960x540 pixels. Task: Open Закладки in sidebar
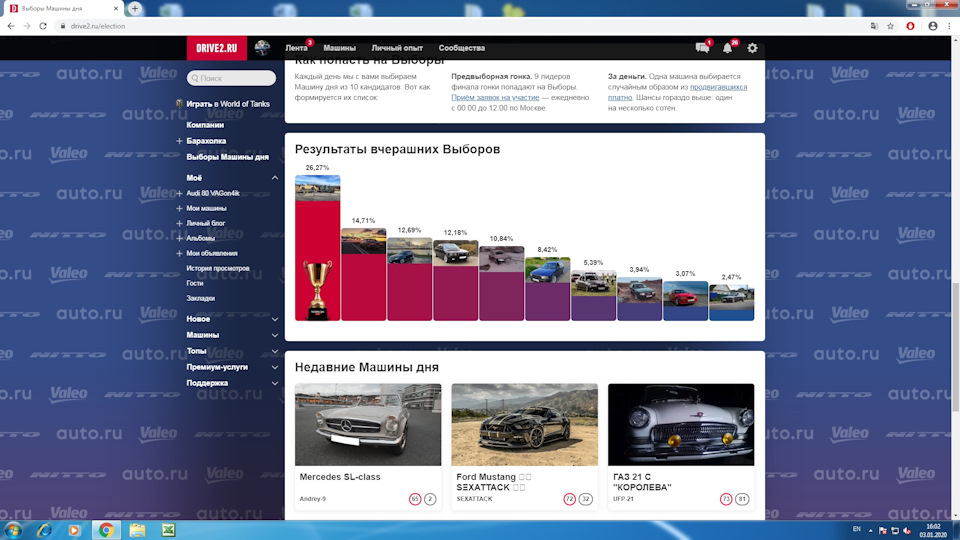[200, 298]
